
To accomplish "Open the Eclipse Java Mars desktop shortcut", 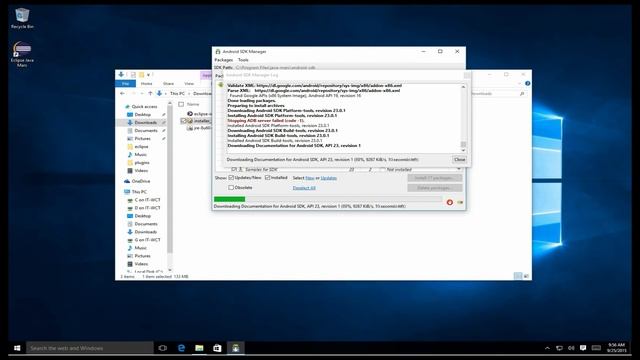I will 22,53.
